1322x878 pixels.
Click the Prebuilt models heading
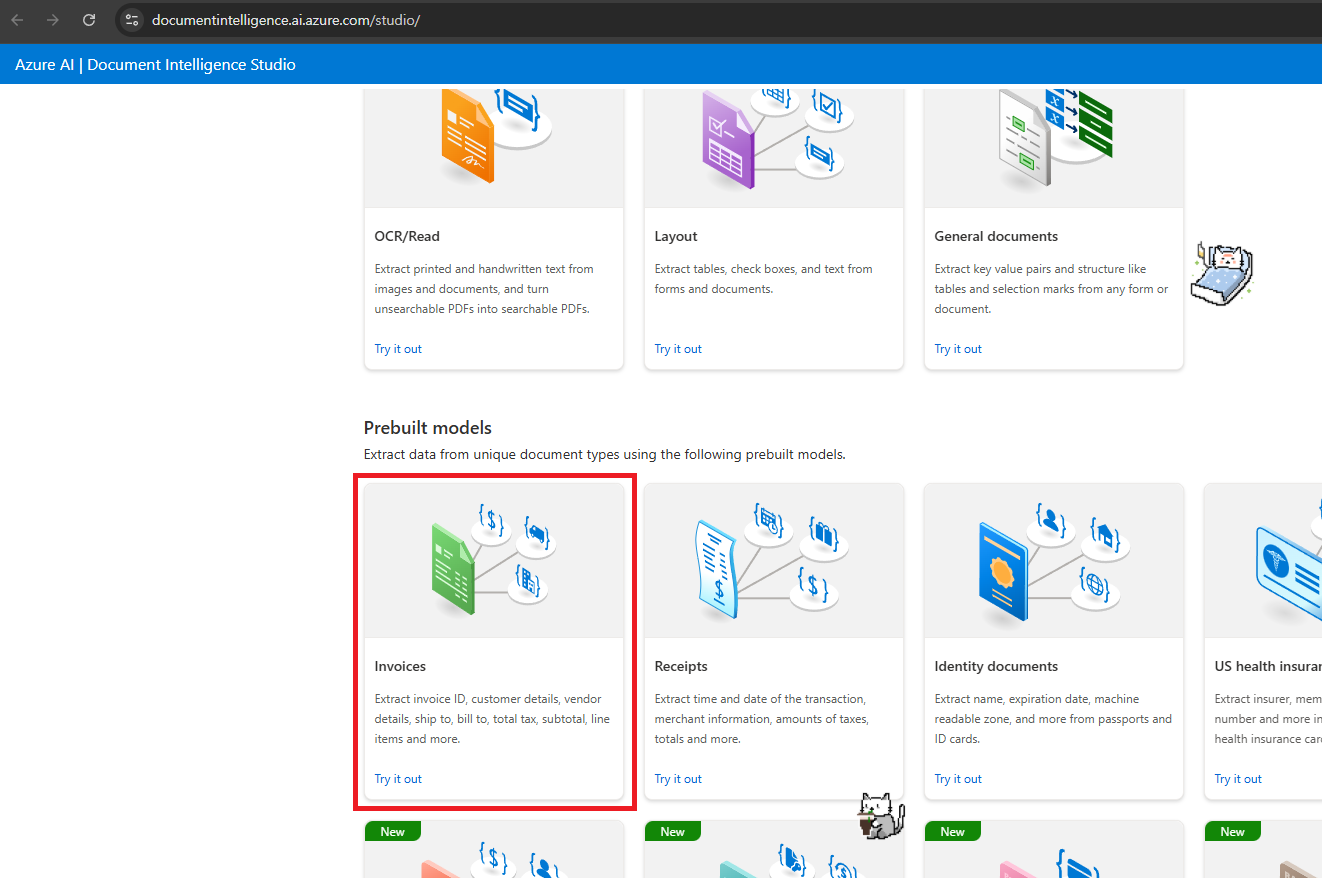click(x=428, y=428)
